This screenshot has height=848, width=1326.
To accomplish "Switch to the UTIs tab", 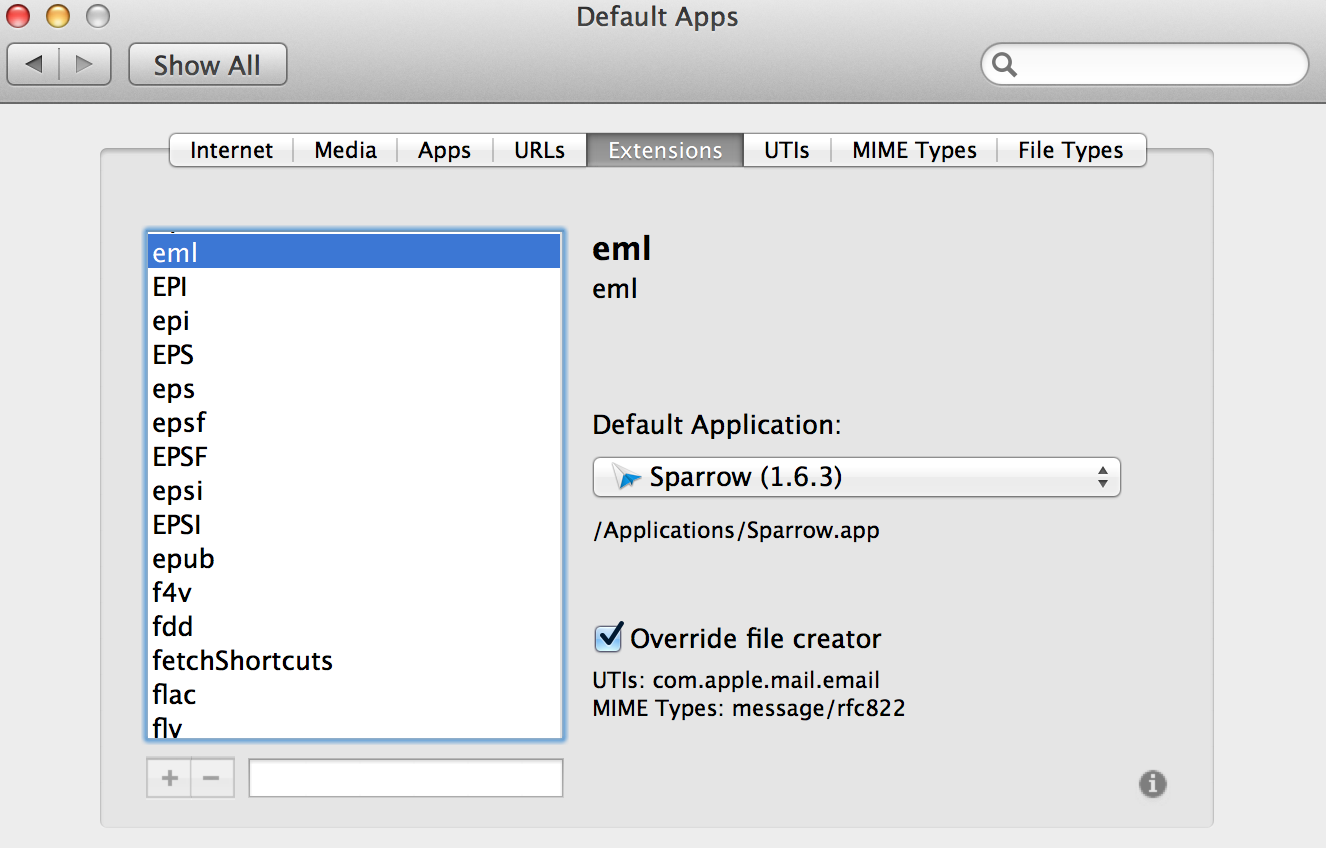I will (787, 150).
